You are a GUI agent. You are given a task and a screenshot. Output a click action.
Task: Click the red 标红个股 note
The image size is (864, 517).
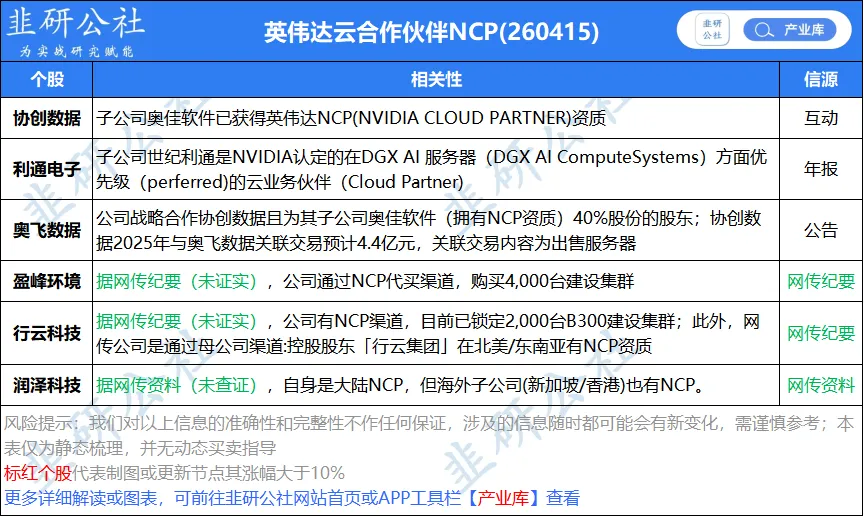[x=37, y=472]
